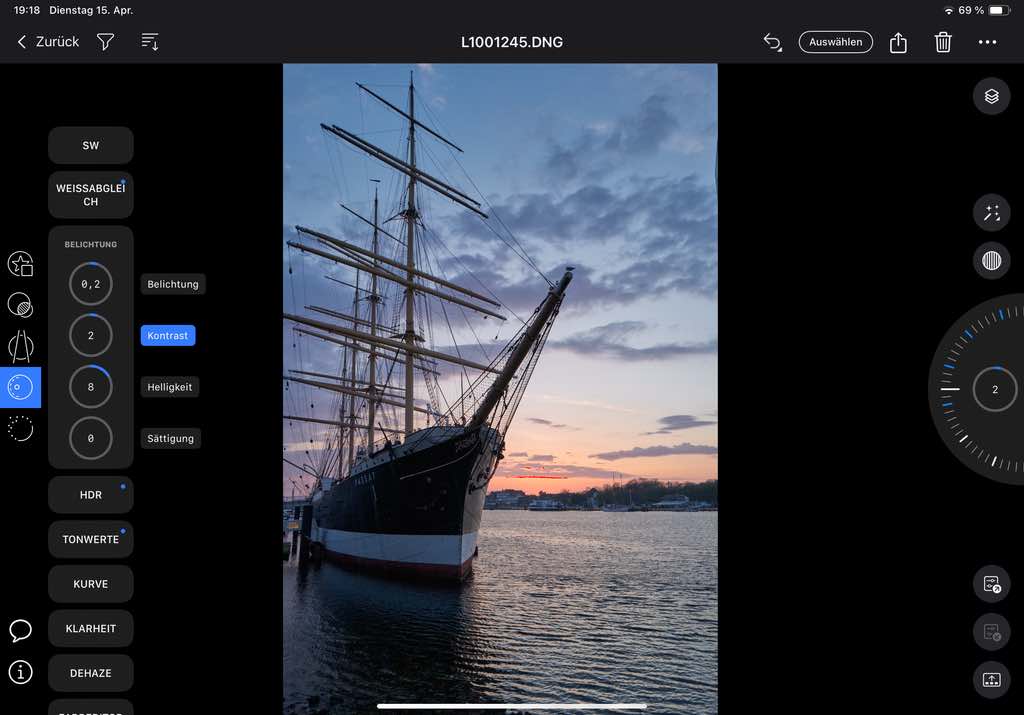Open the three-dot more options menu
The image size is (1024, 715).
pyautogui.click(x=987, y=42)
